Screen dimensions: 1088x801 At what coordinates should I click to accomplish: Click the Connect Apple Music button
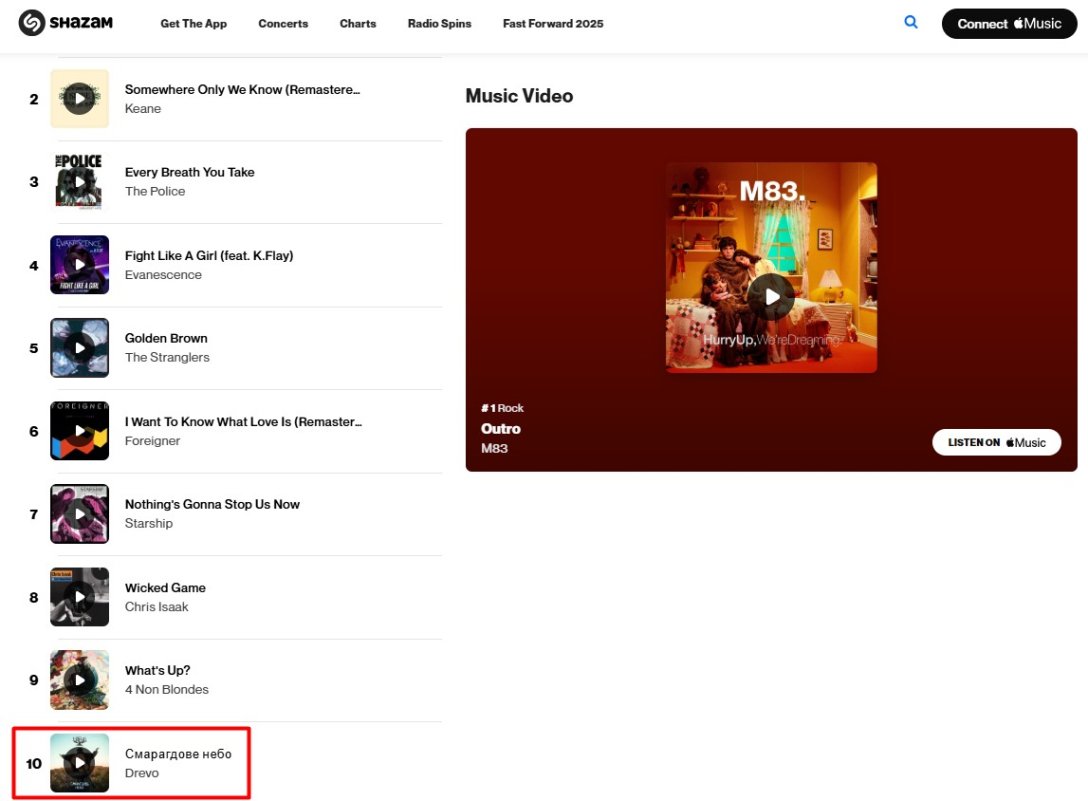pos(1009,24)
